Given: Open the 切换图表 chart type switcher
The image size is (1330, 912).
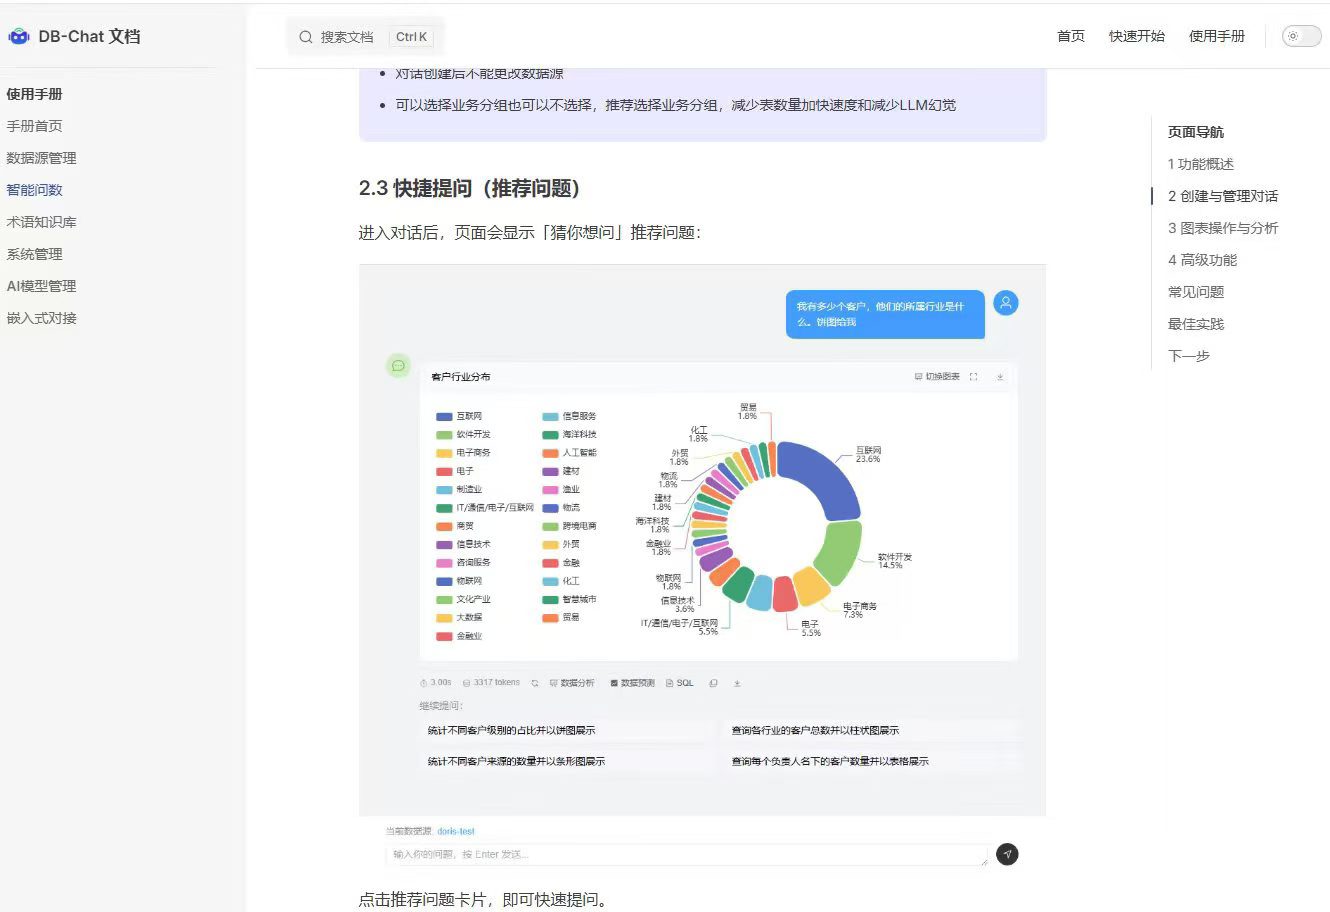Looking at the screenshot, I should pyautogui.click(x=937, y=377).
